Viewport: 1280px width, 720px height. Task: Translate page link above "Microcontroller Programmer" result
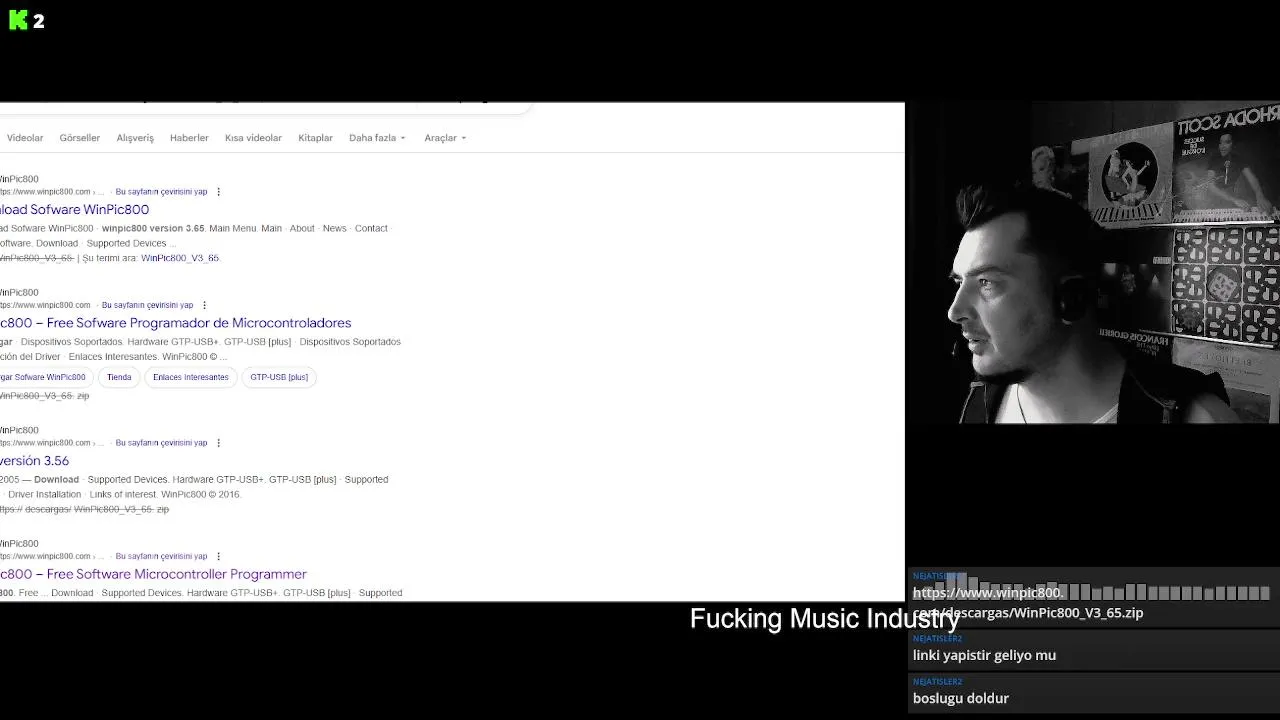point(161,556)
